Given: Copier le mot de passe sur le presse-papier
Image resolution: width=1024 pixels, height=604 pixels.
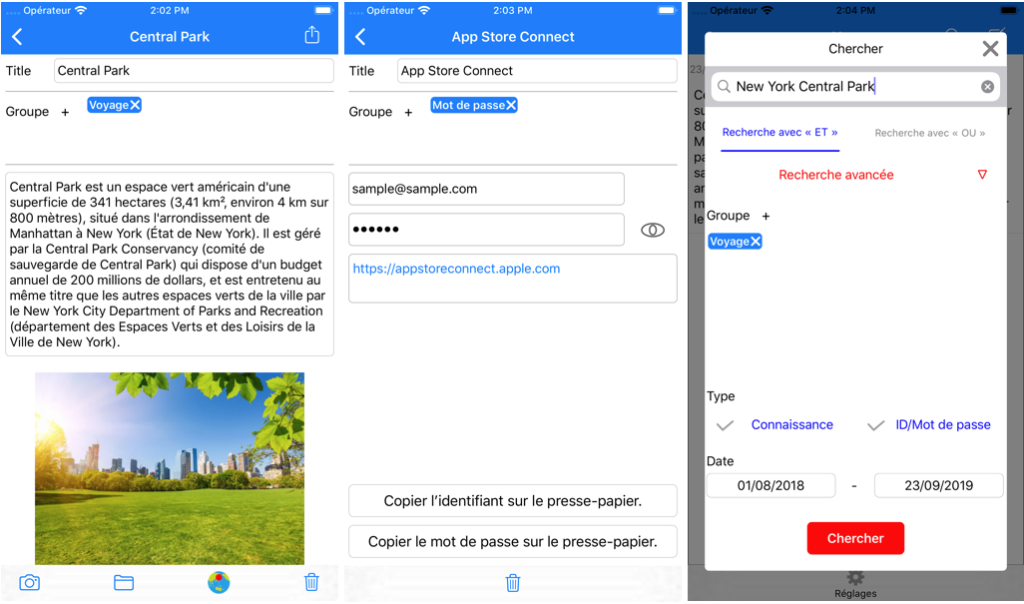Looking at the screenshot, I should pyautogui.click(x=512, y=542).
